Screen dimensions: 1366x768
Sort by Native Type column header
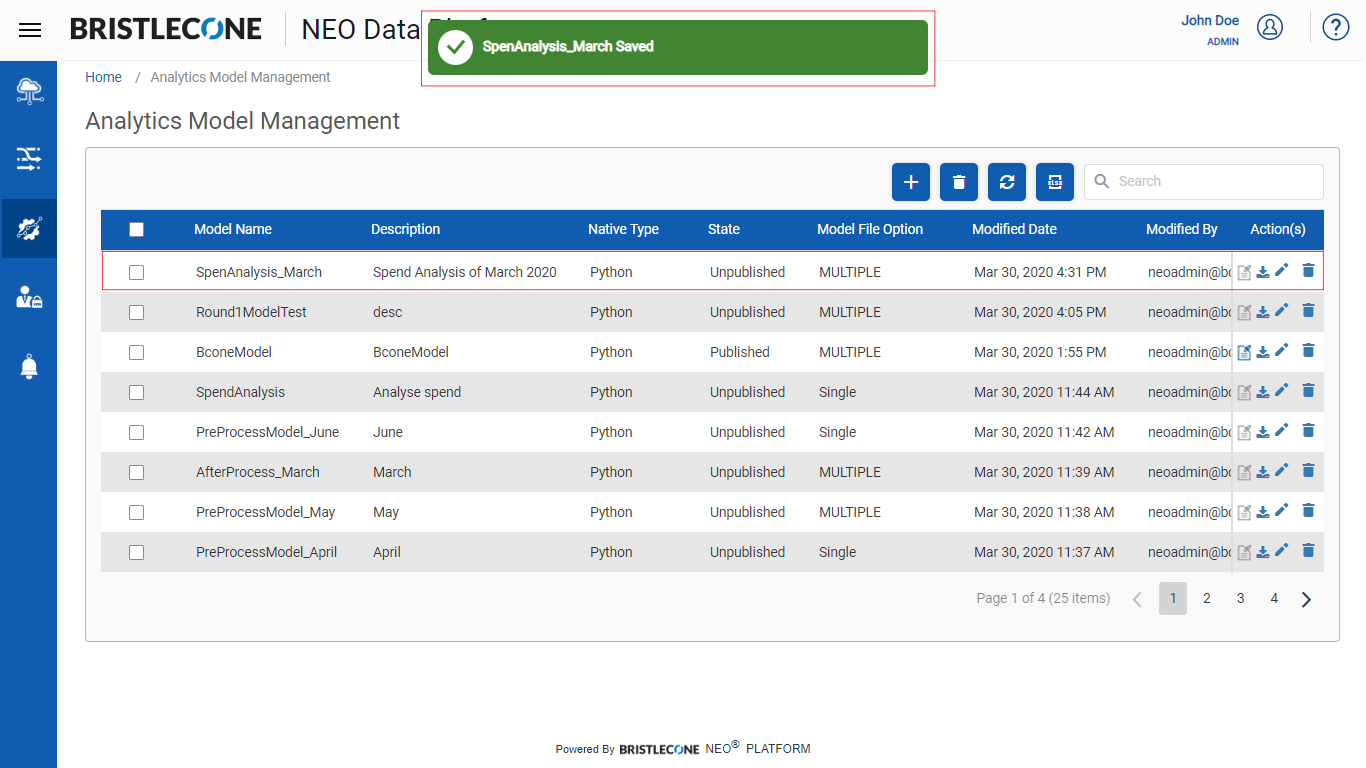(x=623, y=229)
